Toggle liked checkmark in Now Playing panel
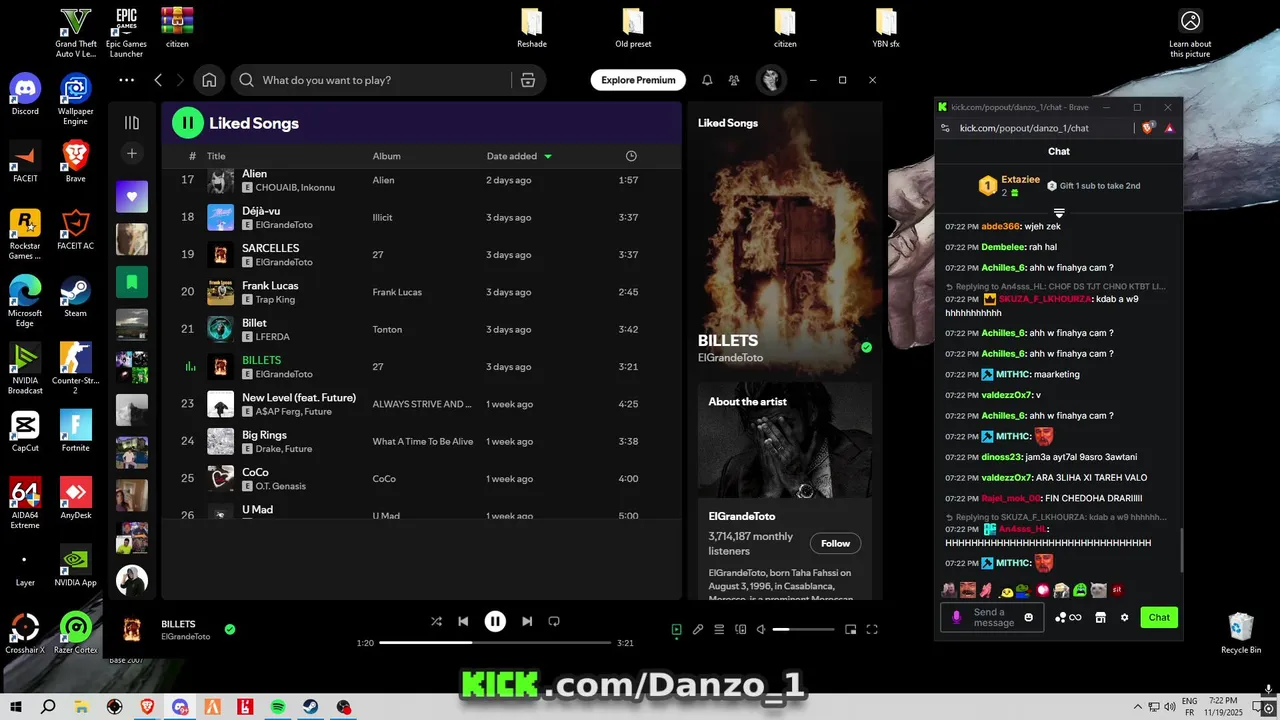1280x720 pixels. coord(867,347)
